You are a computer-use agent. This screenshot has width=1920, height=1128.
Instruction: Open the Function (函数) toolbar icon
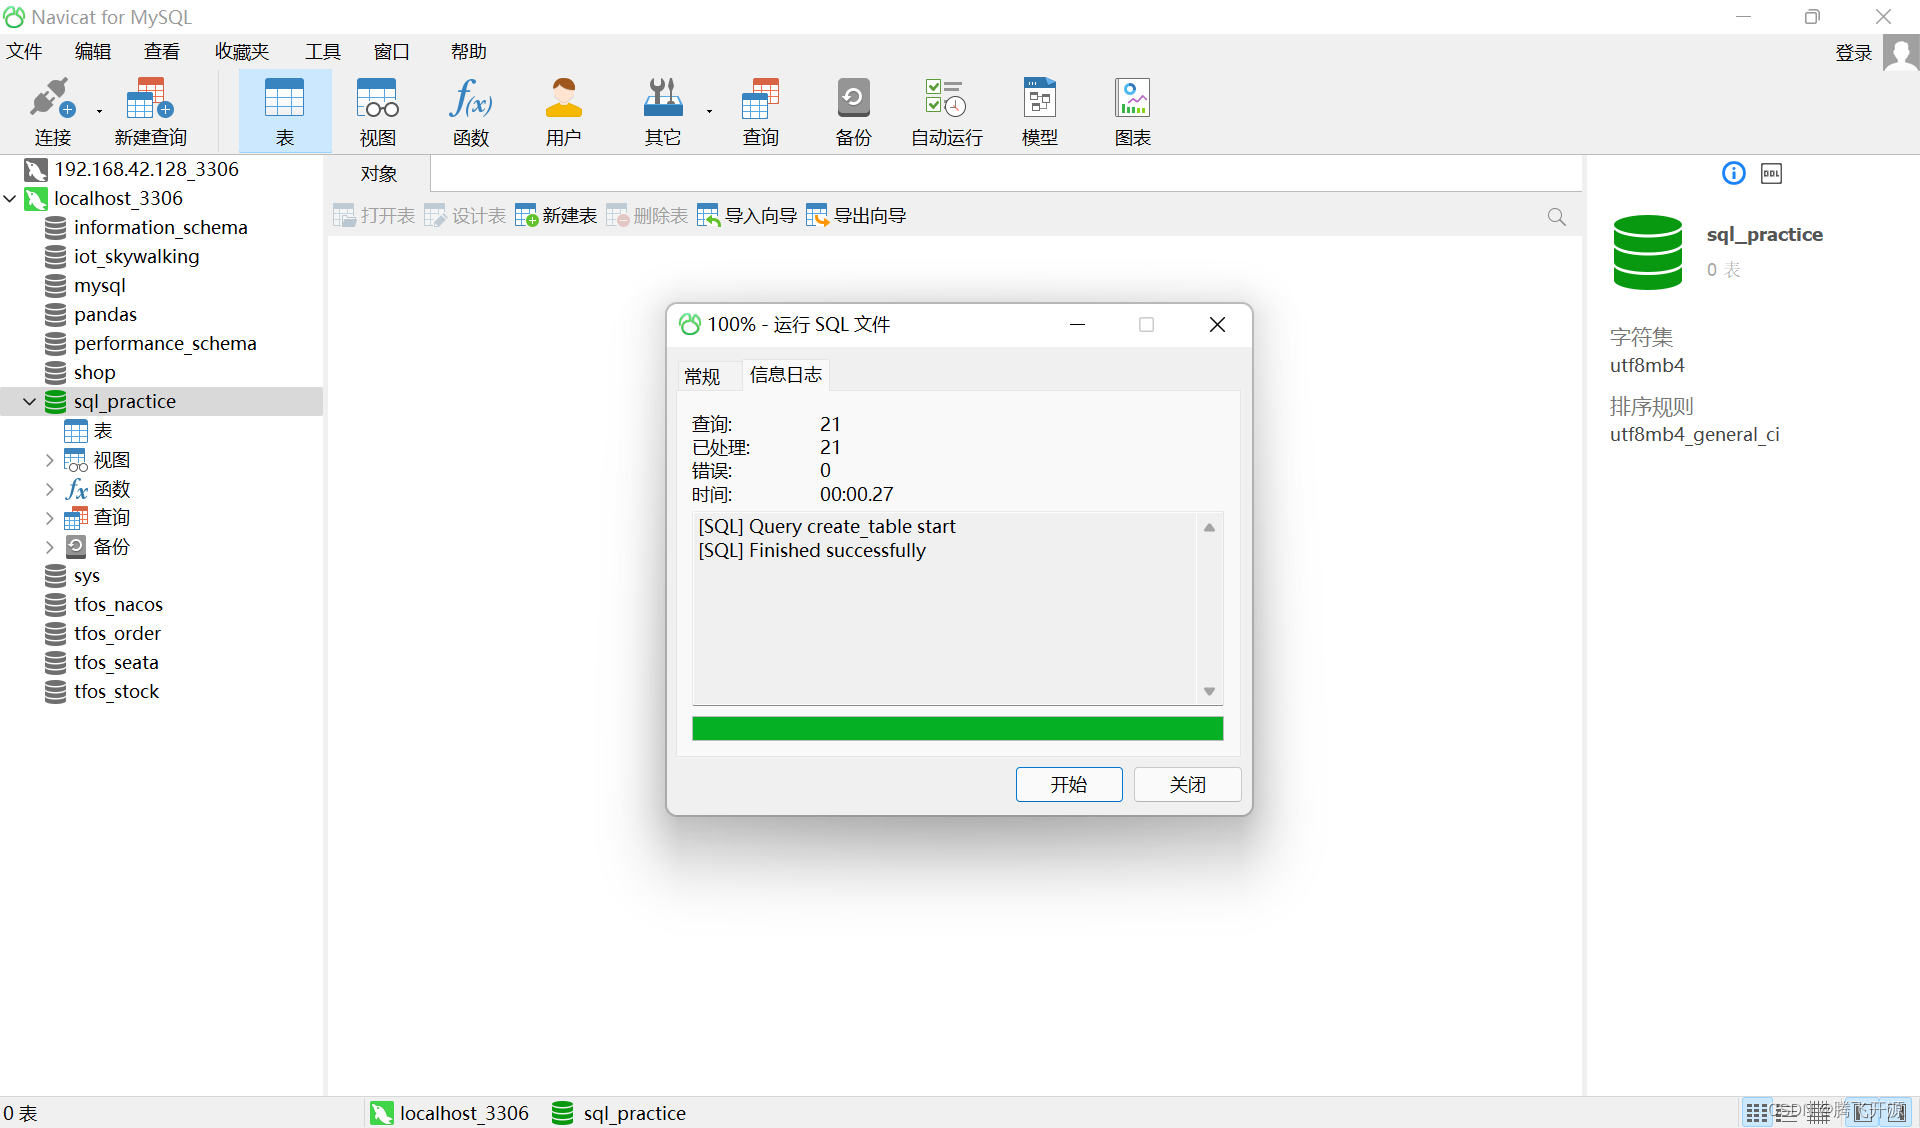tap(471, 111)
